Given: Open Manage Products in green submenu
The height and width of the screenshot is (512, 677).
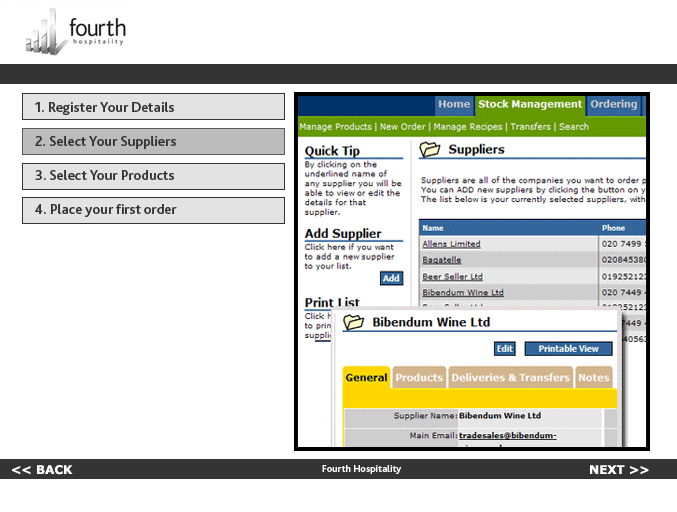Looking at the screenshot, I should click(335, 127).
